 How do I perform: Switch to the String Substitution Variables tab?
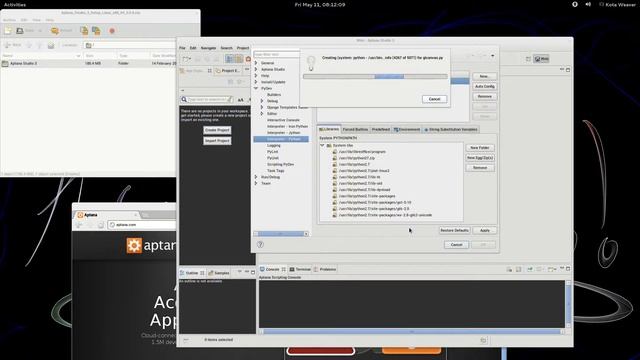click(x=451, y=129)
